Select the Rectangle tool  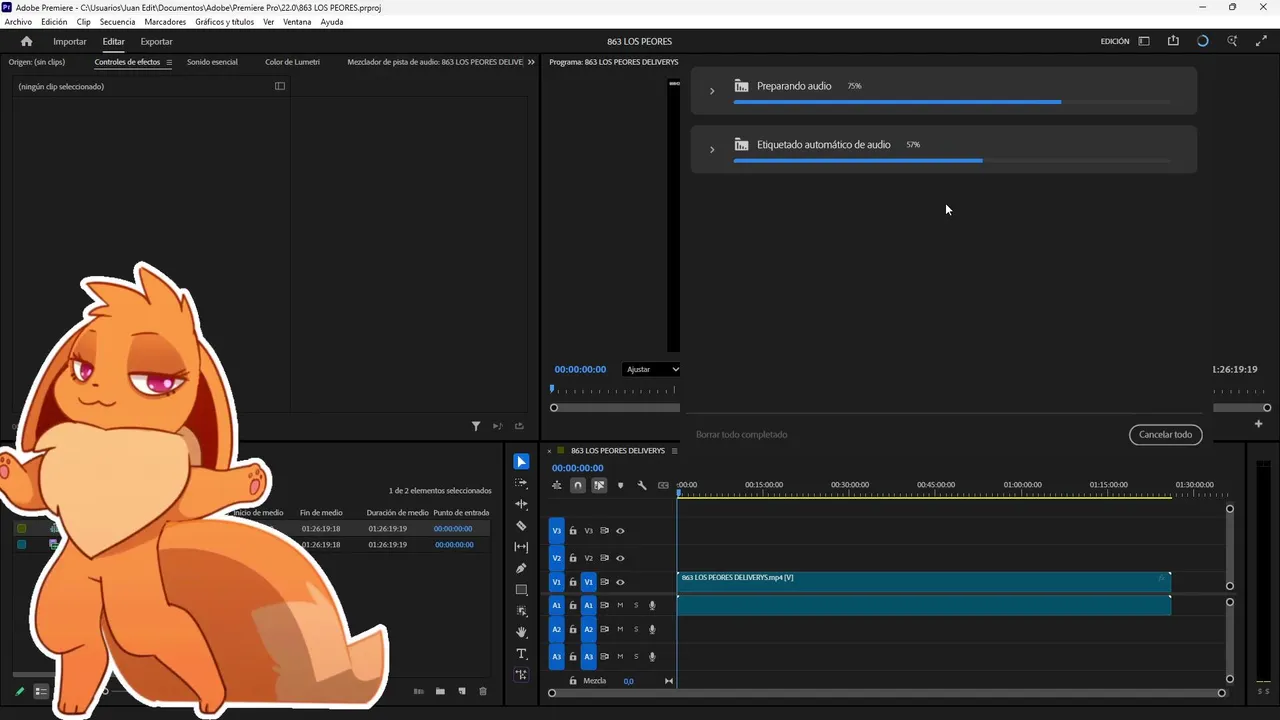pos(521,590)
